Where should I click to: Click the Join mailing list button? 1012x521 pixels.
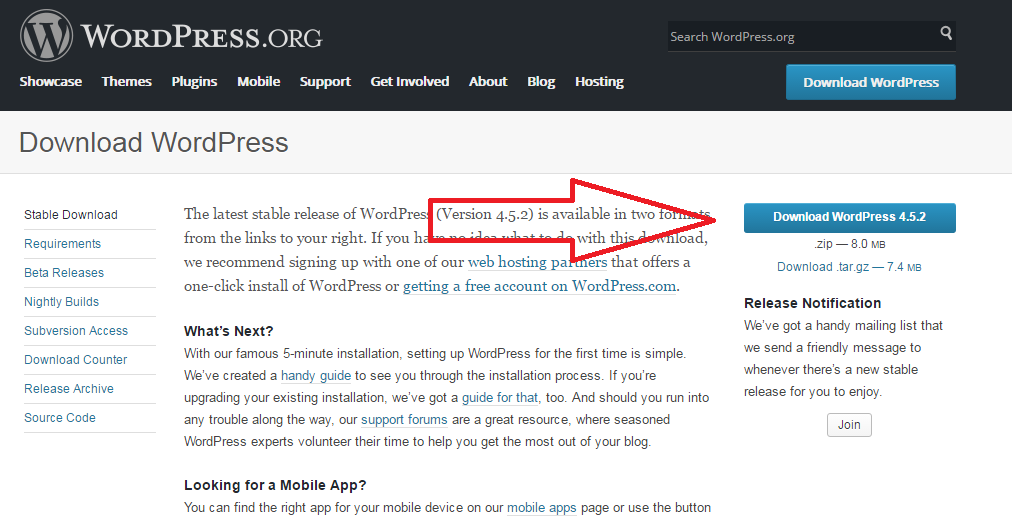[849, 425]
